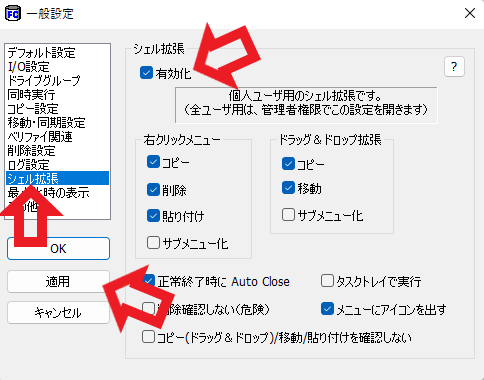Select 最小化時の表示 in the settings list
This screenshot has height=380, width=484.
[58, 193]
